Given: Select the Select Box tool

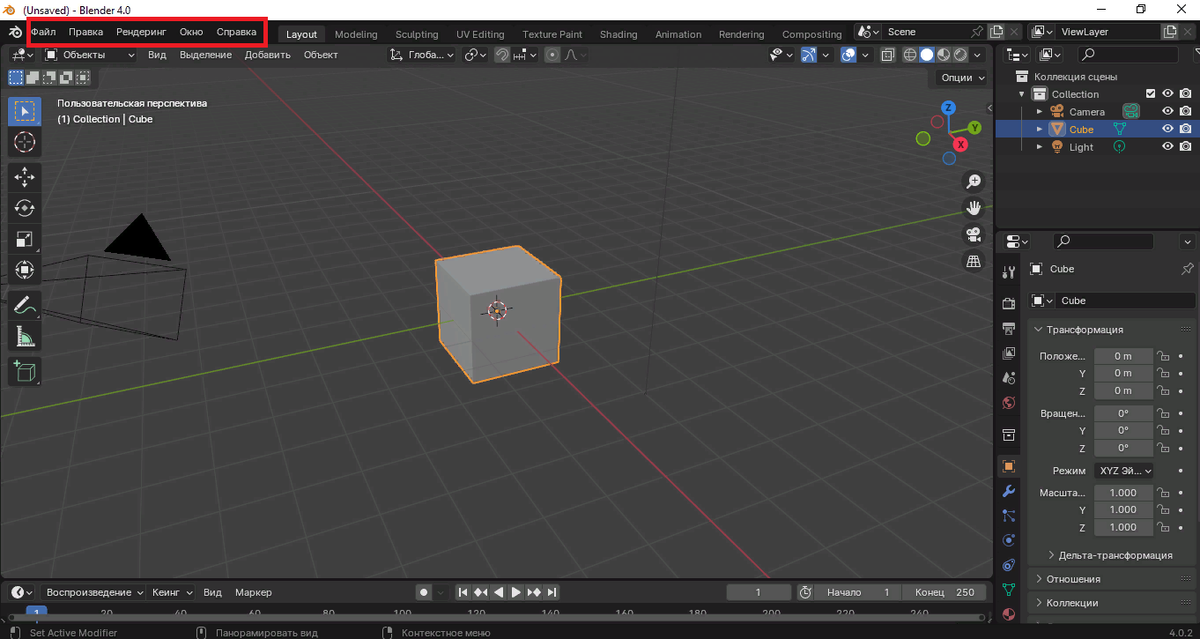Looking at the screenshot, I should click(25, 111).
